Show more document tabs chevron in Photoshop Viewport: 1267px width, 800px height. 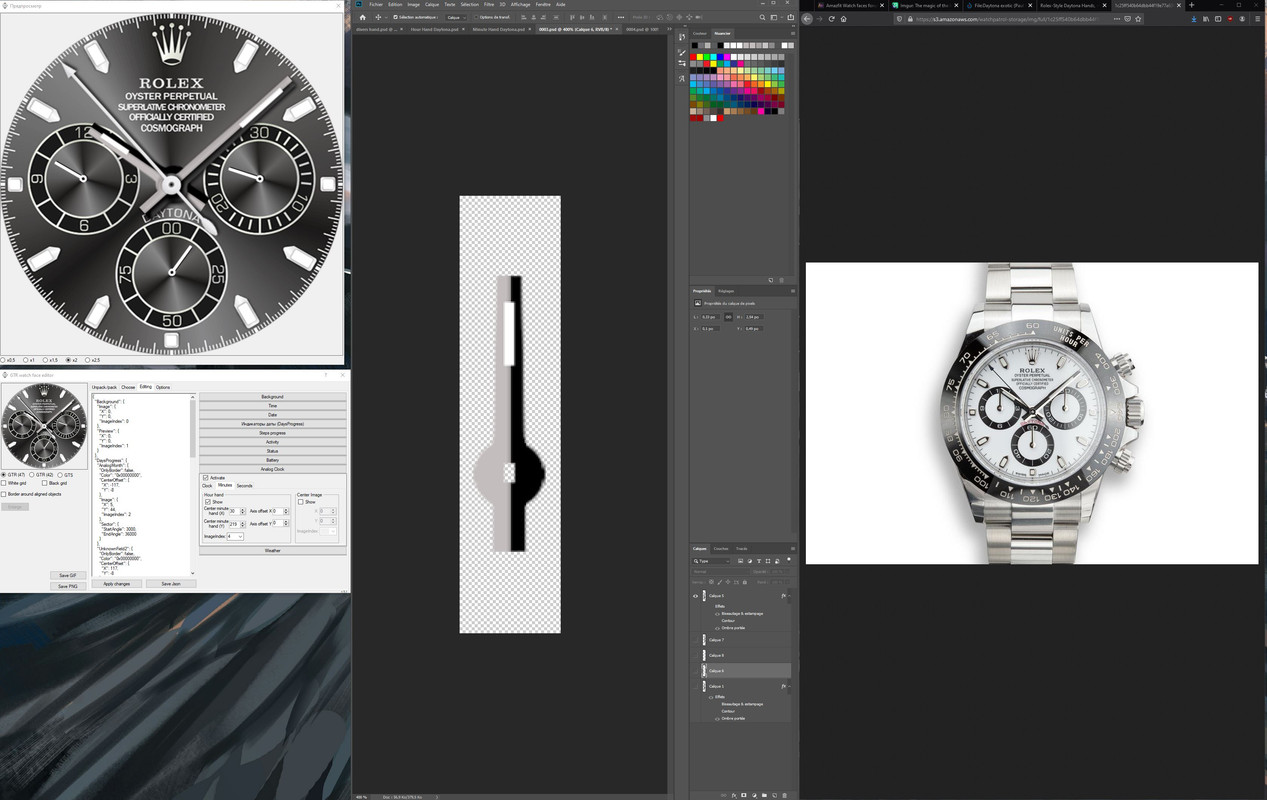pyautogui.click(x=669, y=29)
